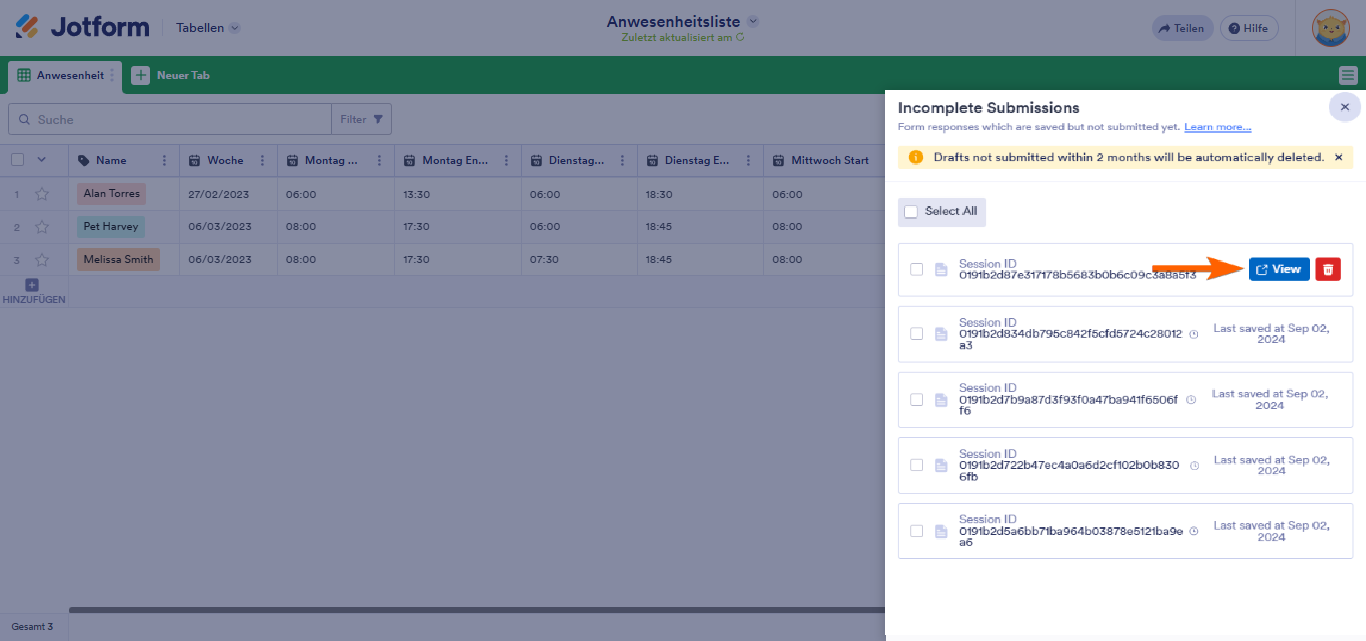Star the Pet Harvey row

tap(42, 227)
